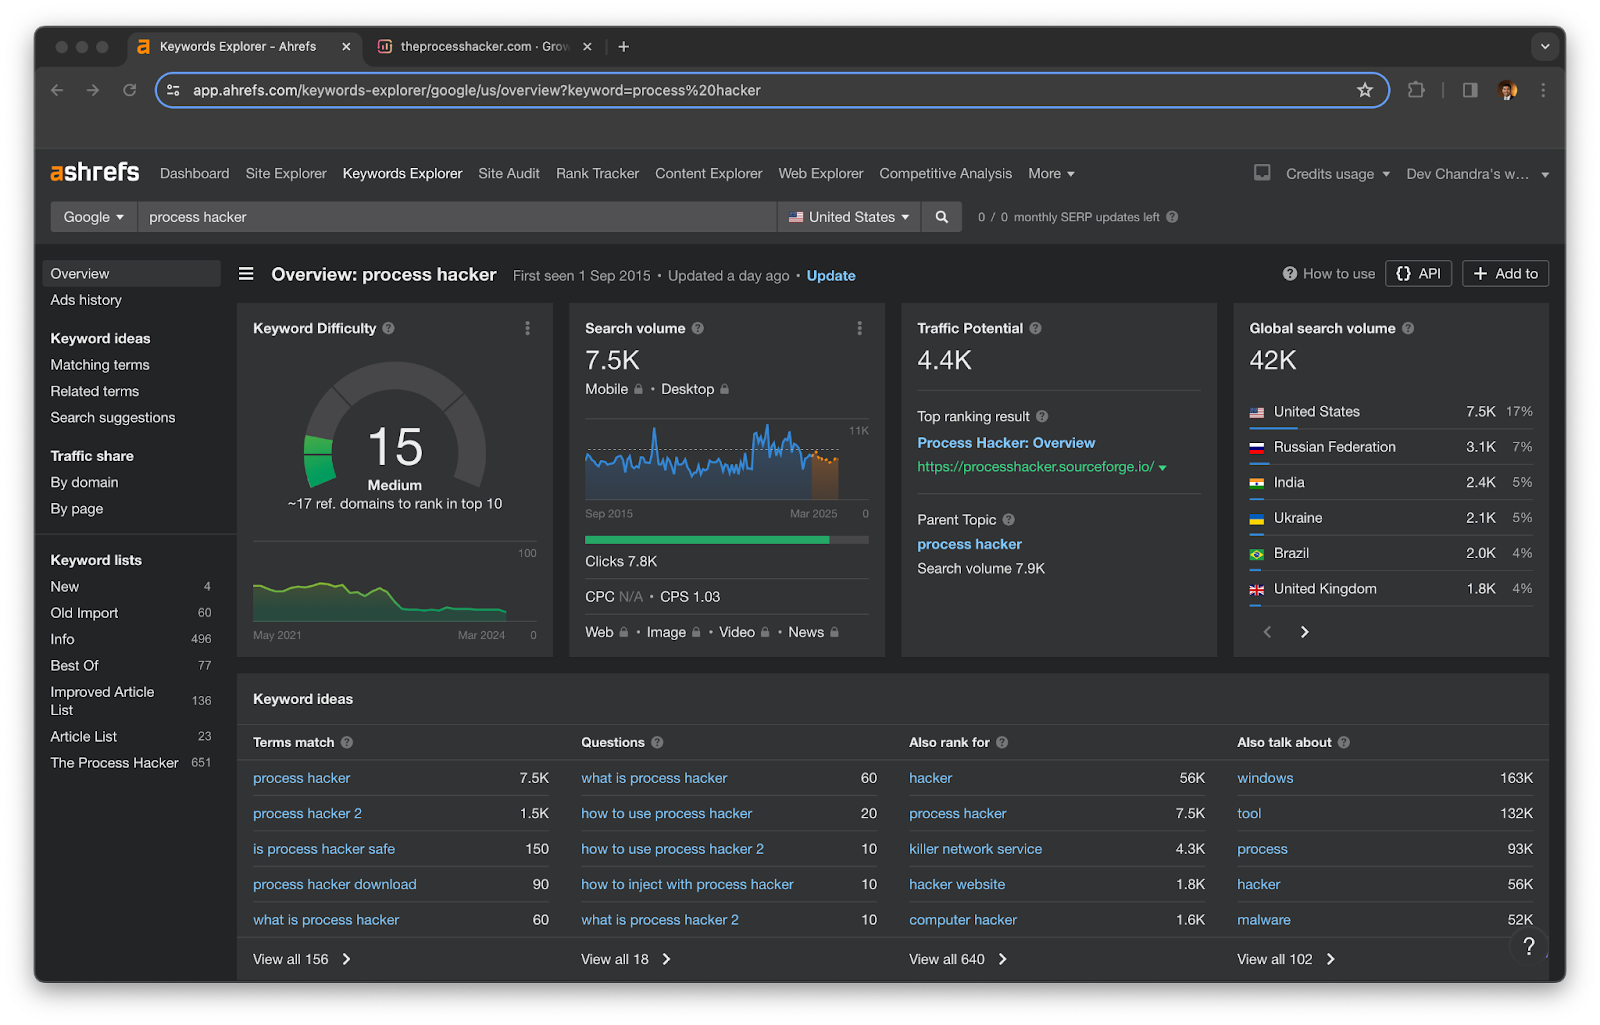The image size is (1600, 1025).
Task: Click the Add to button
Action: coord(1505,273)
